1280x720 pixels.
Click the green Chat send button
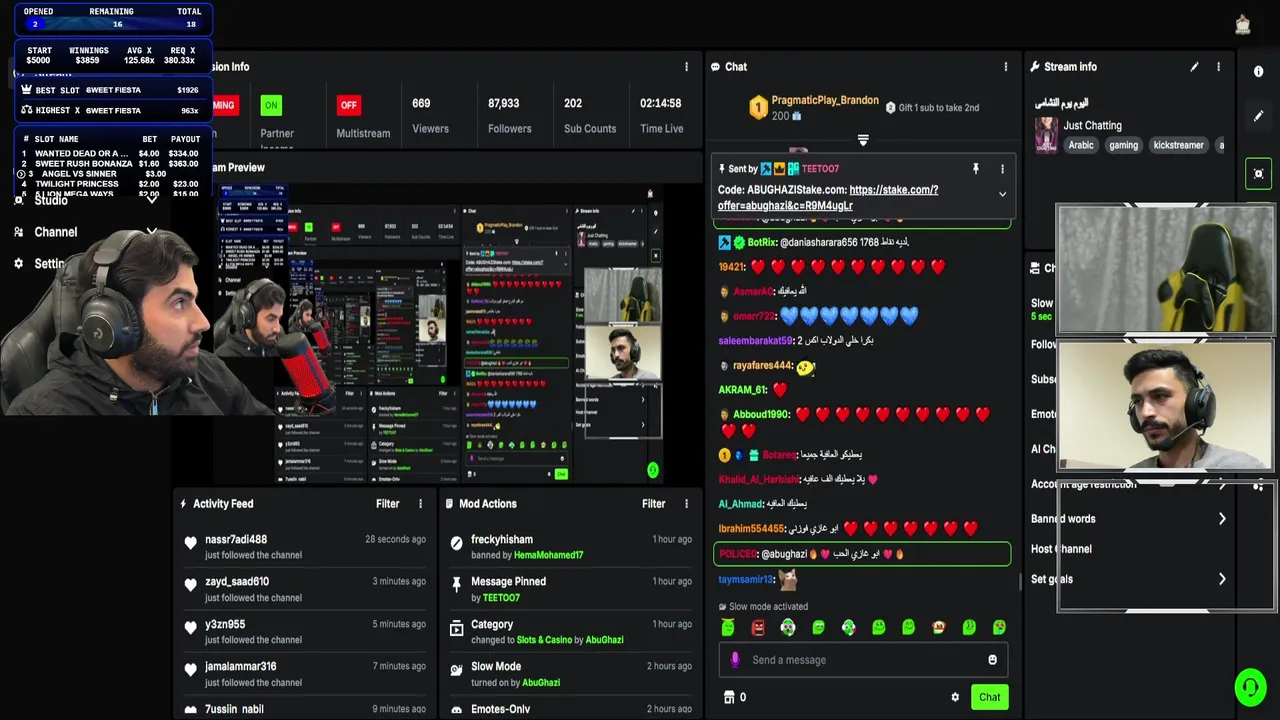pyautogui.click(x=989, y=697)
